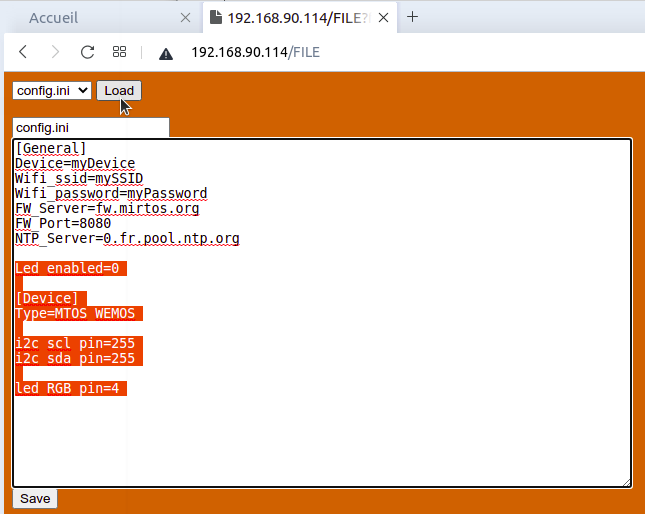
Task: Click the browser forward arrow
Action: [55, 52]
